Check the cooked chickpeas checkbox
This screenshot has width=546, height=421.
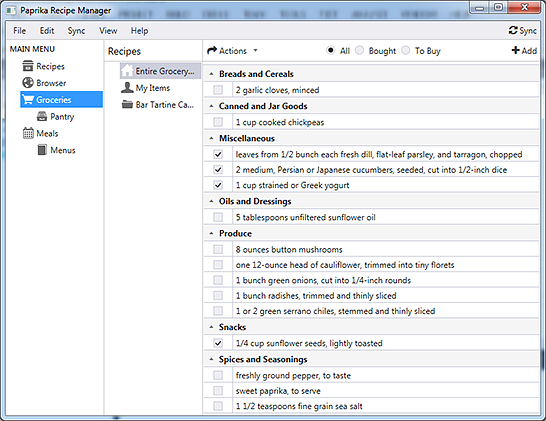pos(218,122)
